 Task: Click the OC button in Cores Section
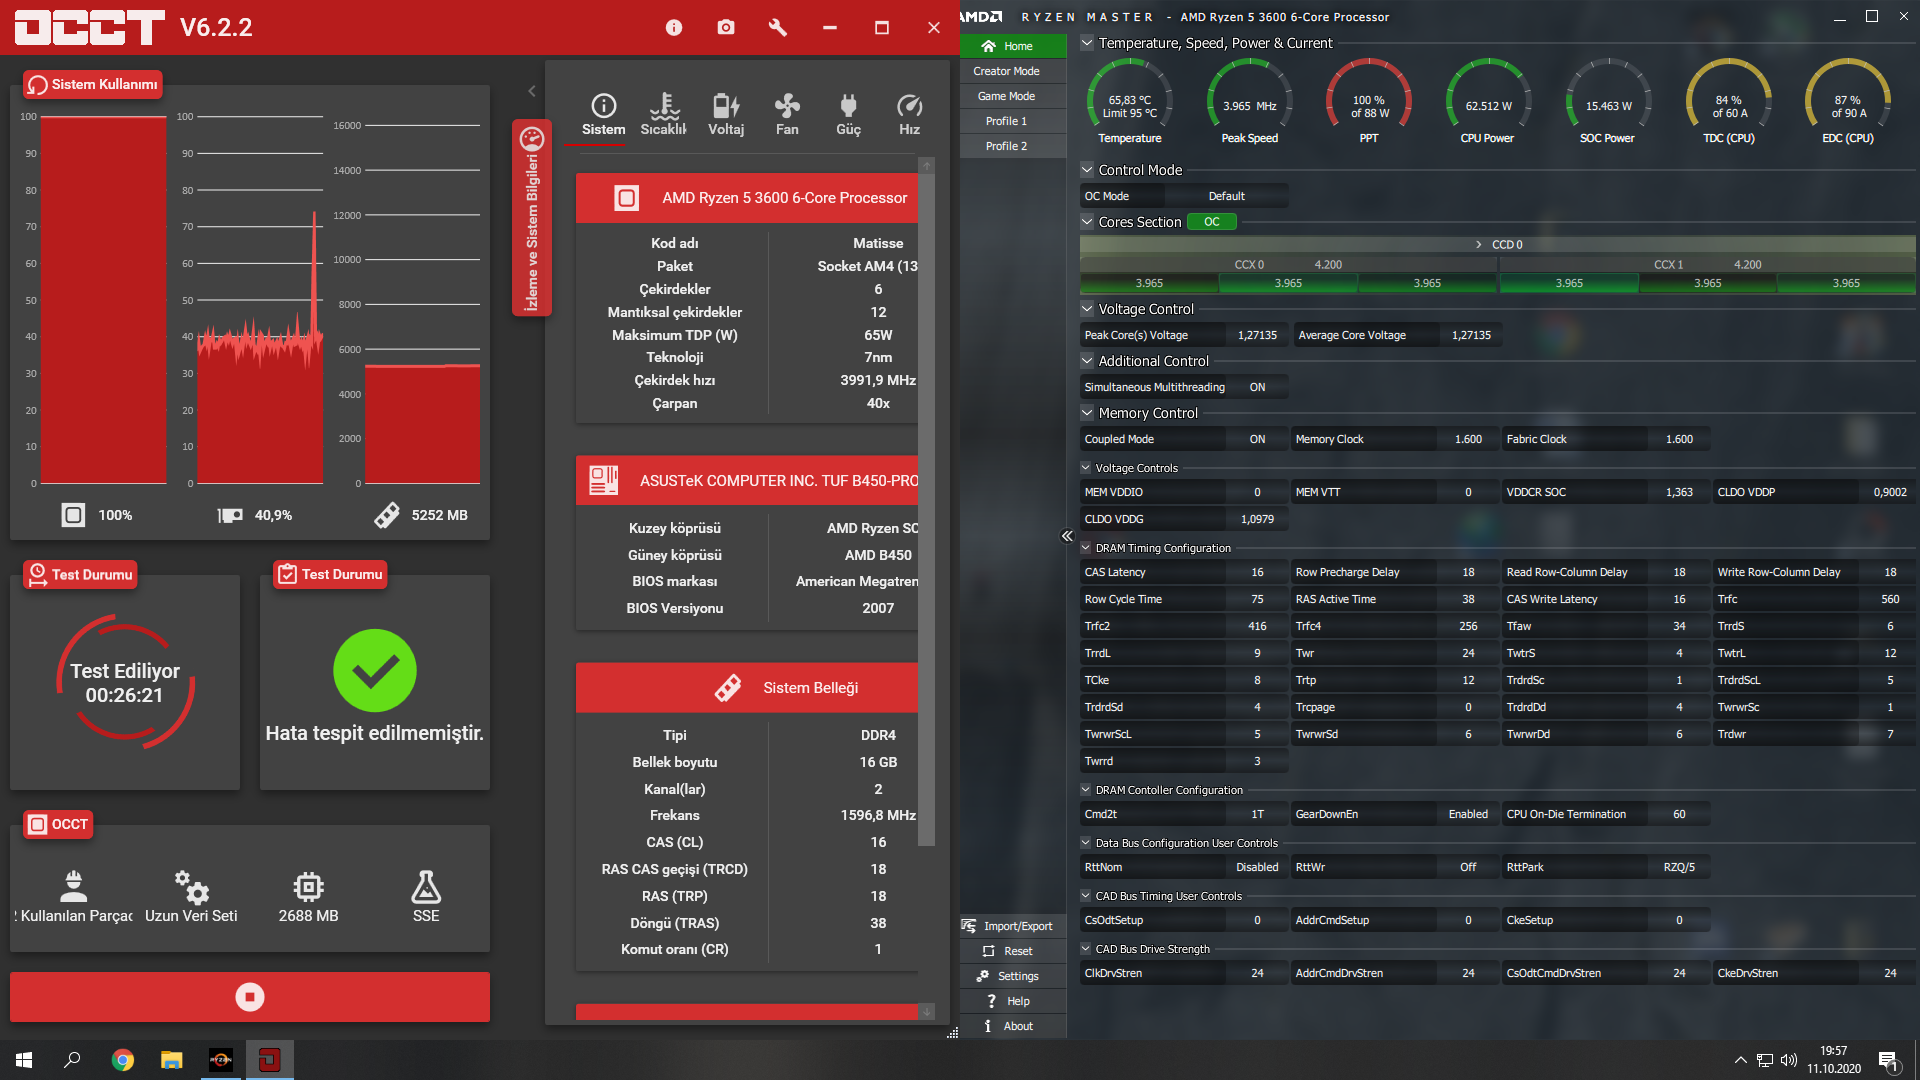[x=1211, y=222]
